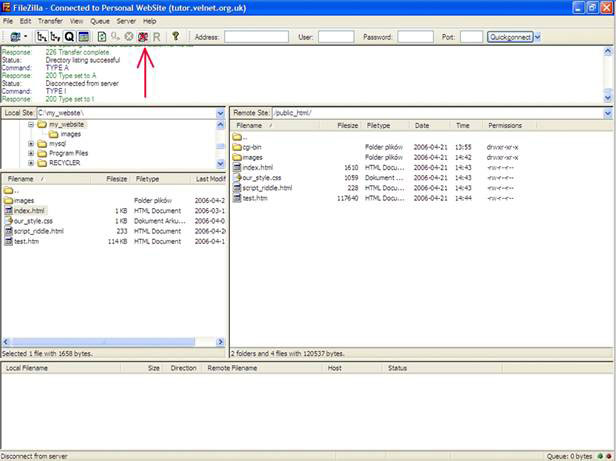Select remote test.htm file icon

coord(237,198)
